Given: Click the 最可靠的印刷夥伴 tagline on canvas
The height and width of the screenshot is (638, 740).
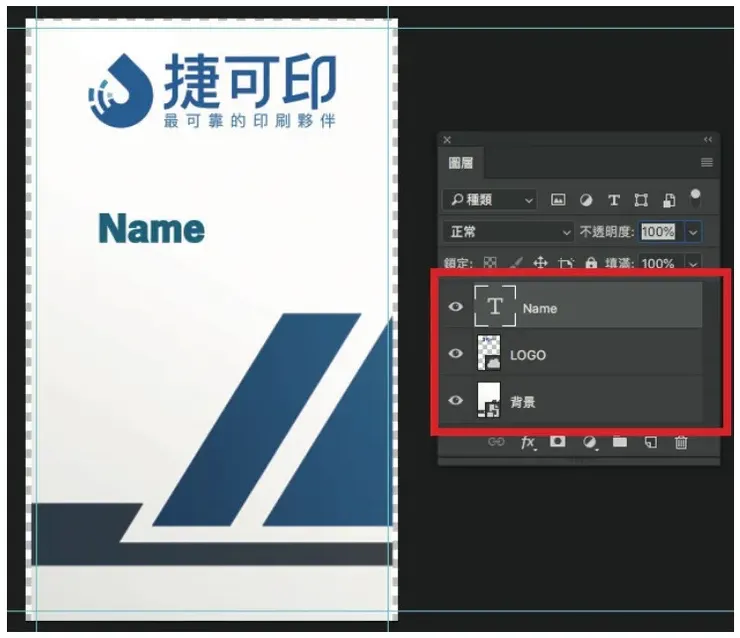Looking at the screenshot, I should [x=250, y=121].
